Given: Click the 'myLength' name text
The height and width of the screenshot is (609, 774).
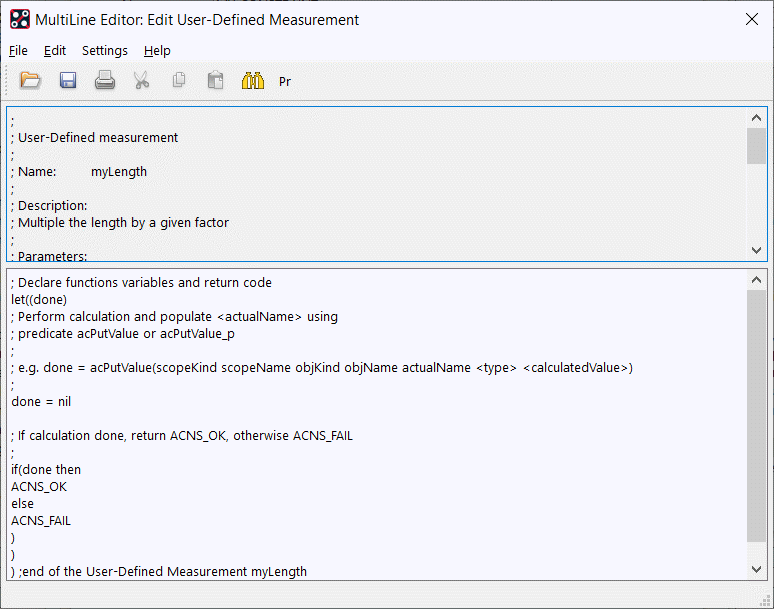Looking at the screenshot, I should pyautogui.click(x=118, y=172).
